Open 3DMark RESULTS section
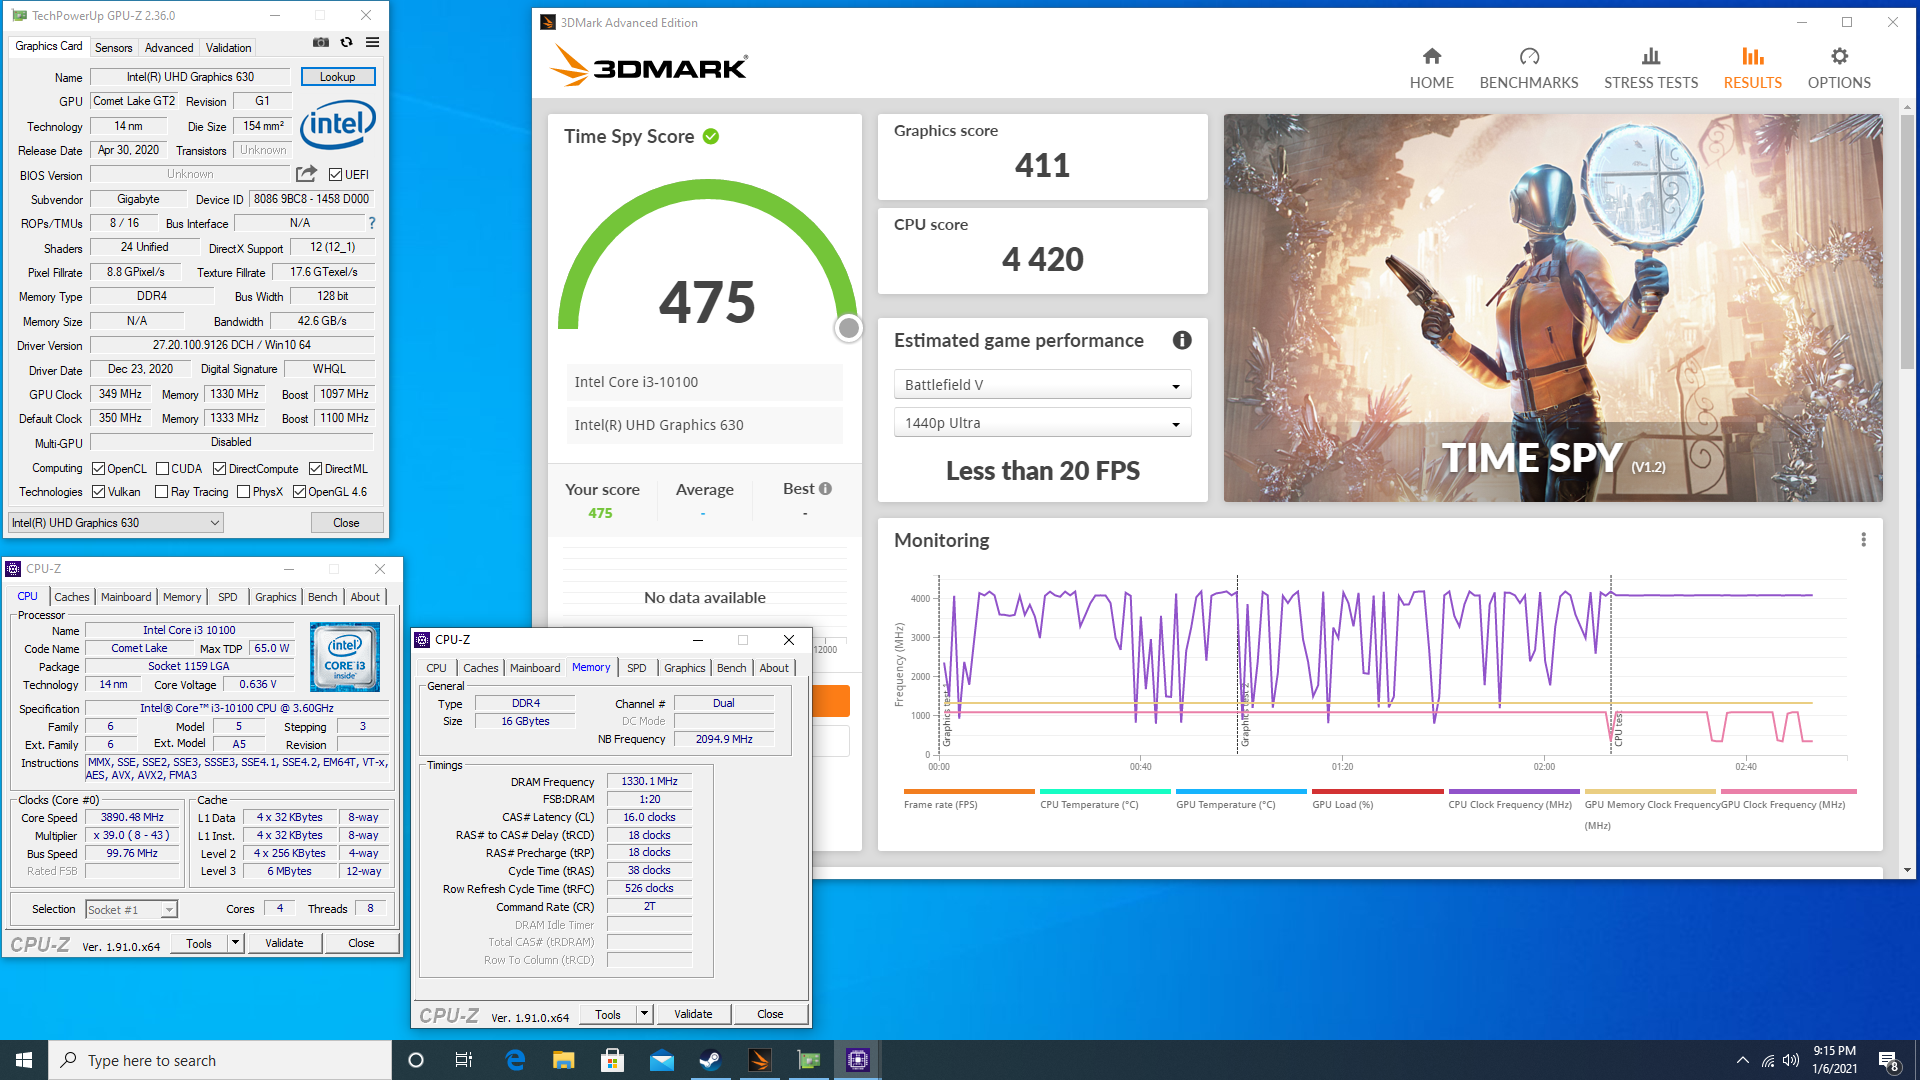 tap(1752, 68)
